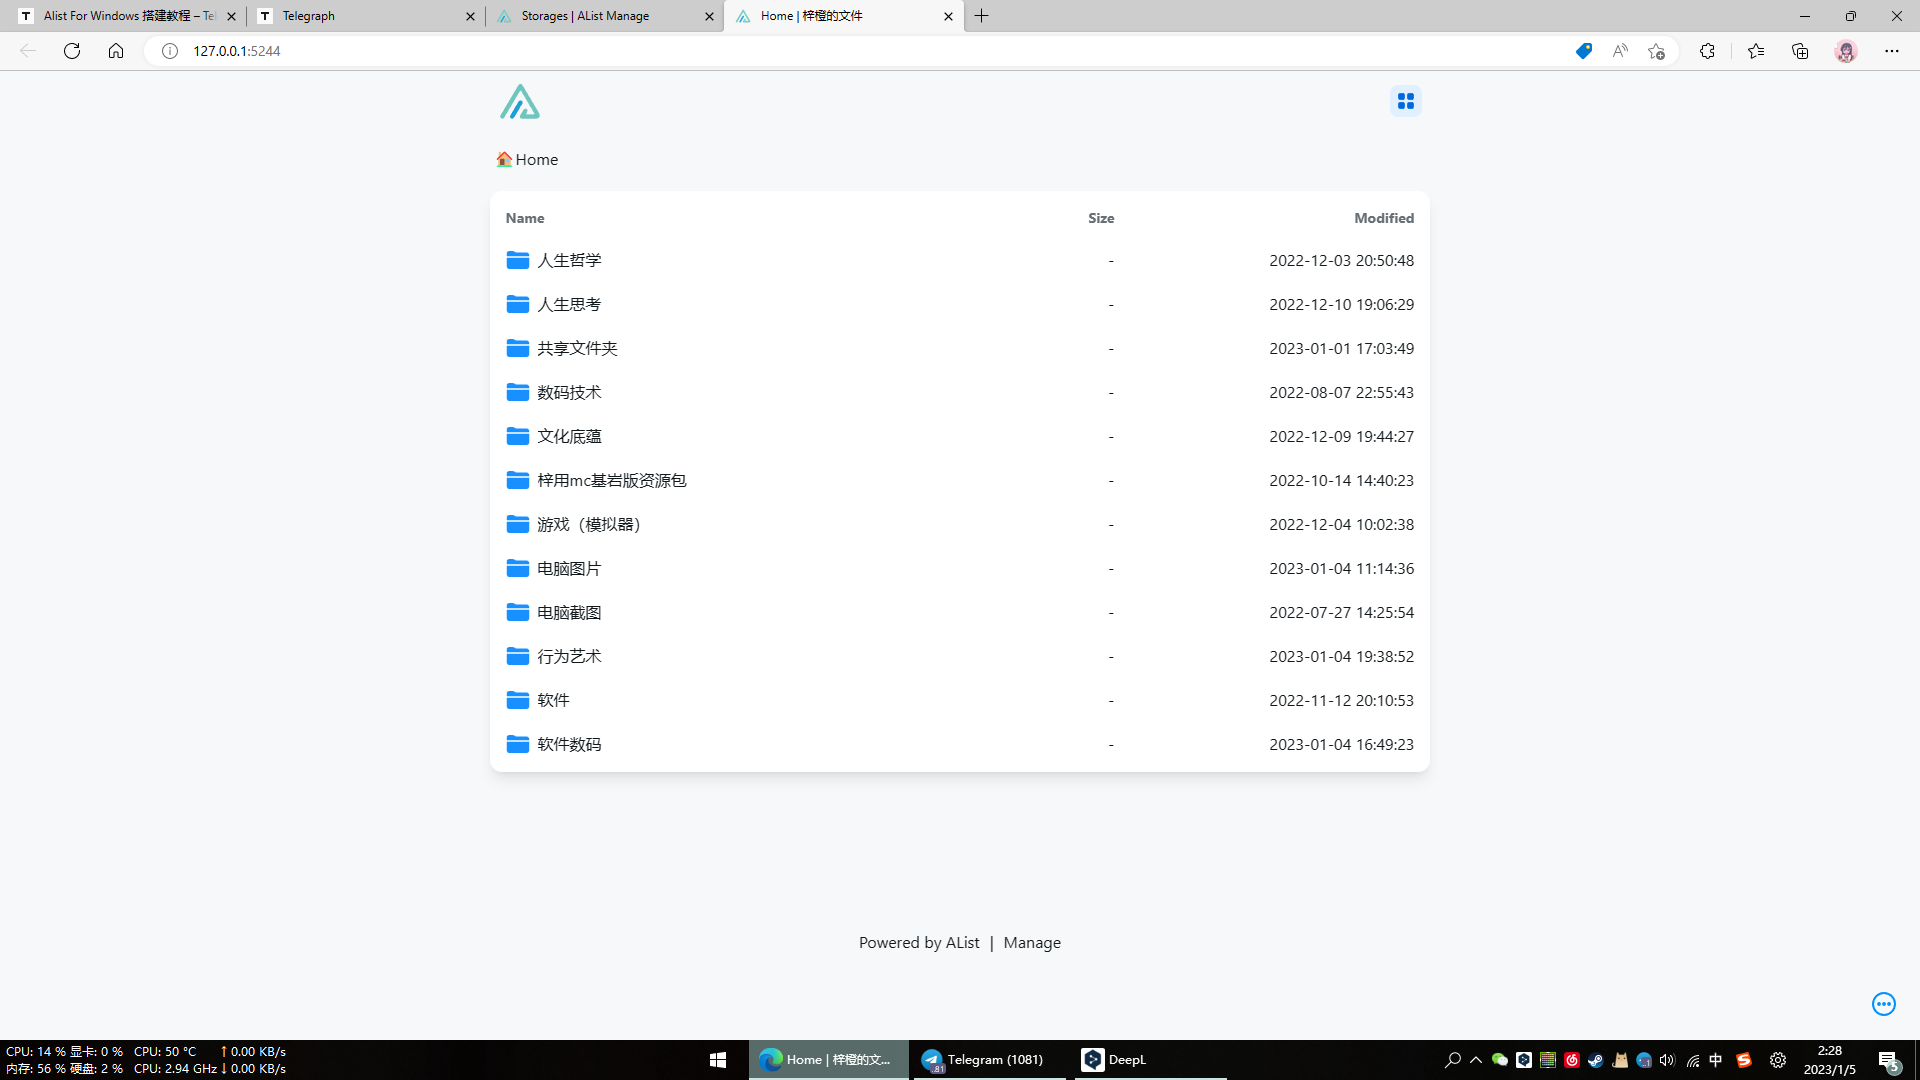
Task: Click the AList logo icon
Action: tap(520, 102)
